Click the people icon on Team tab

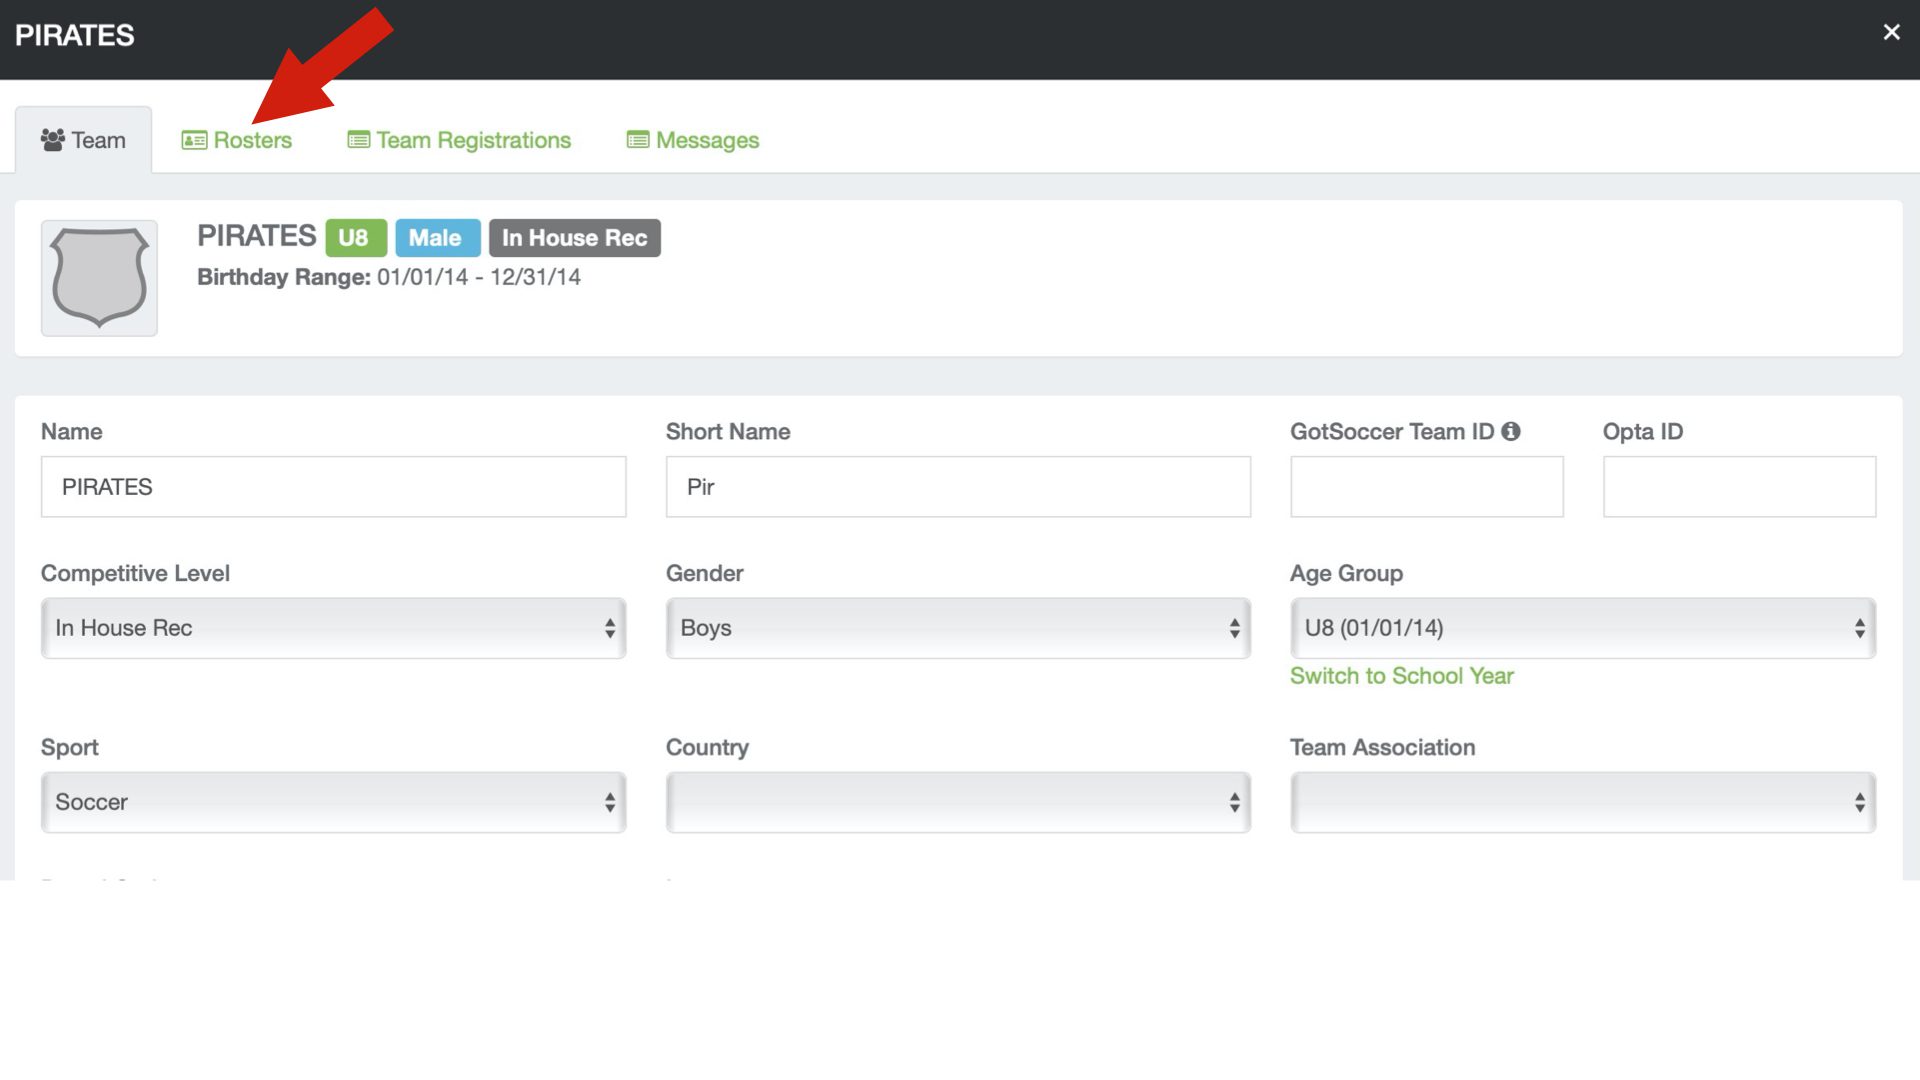52,140
